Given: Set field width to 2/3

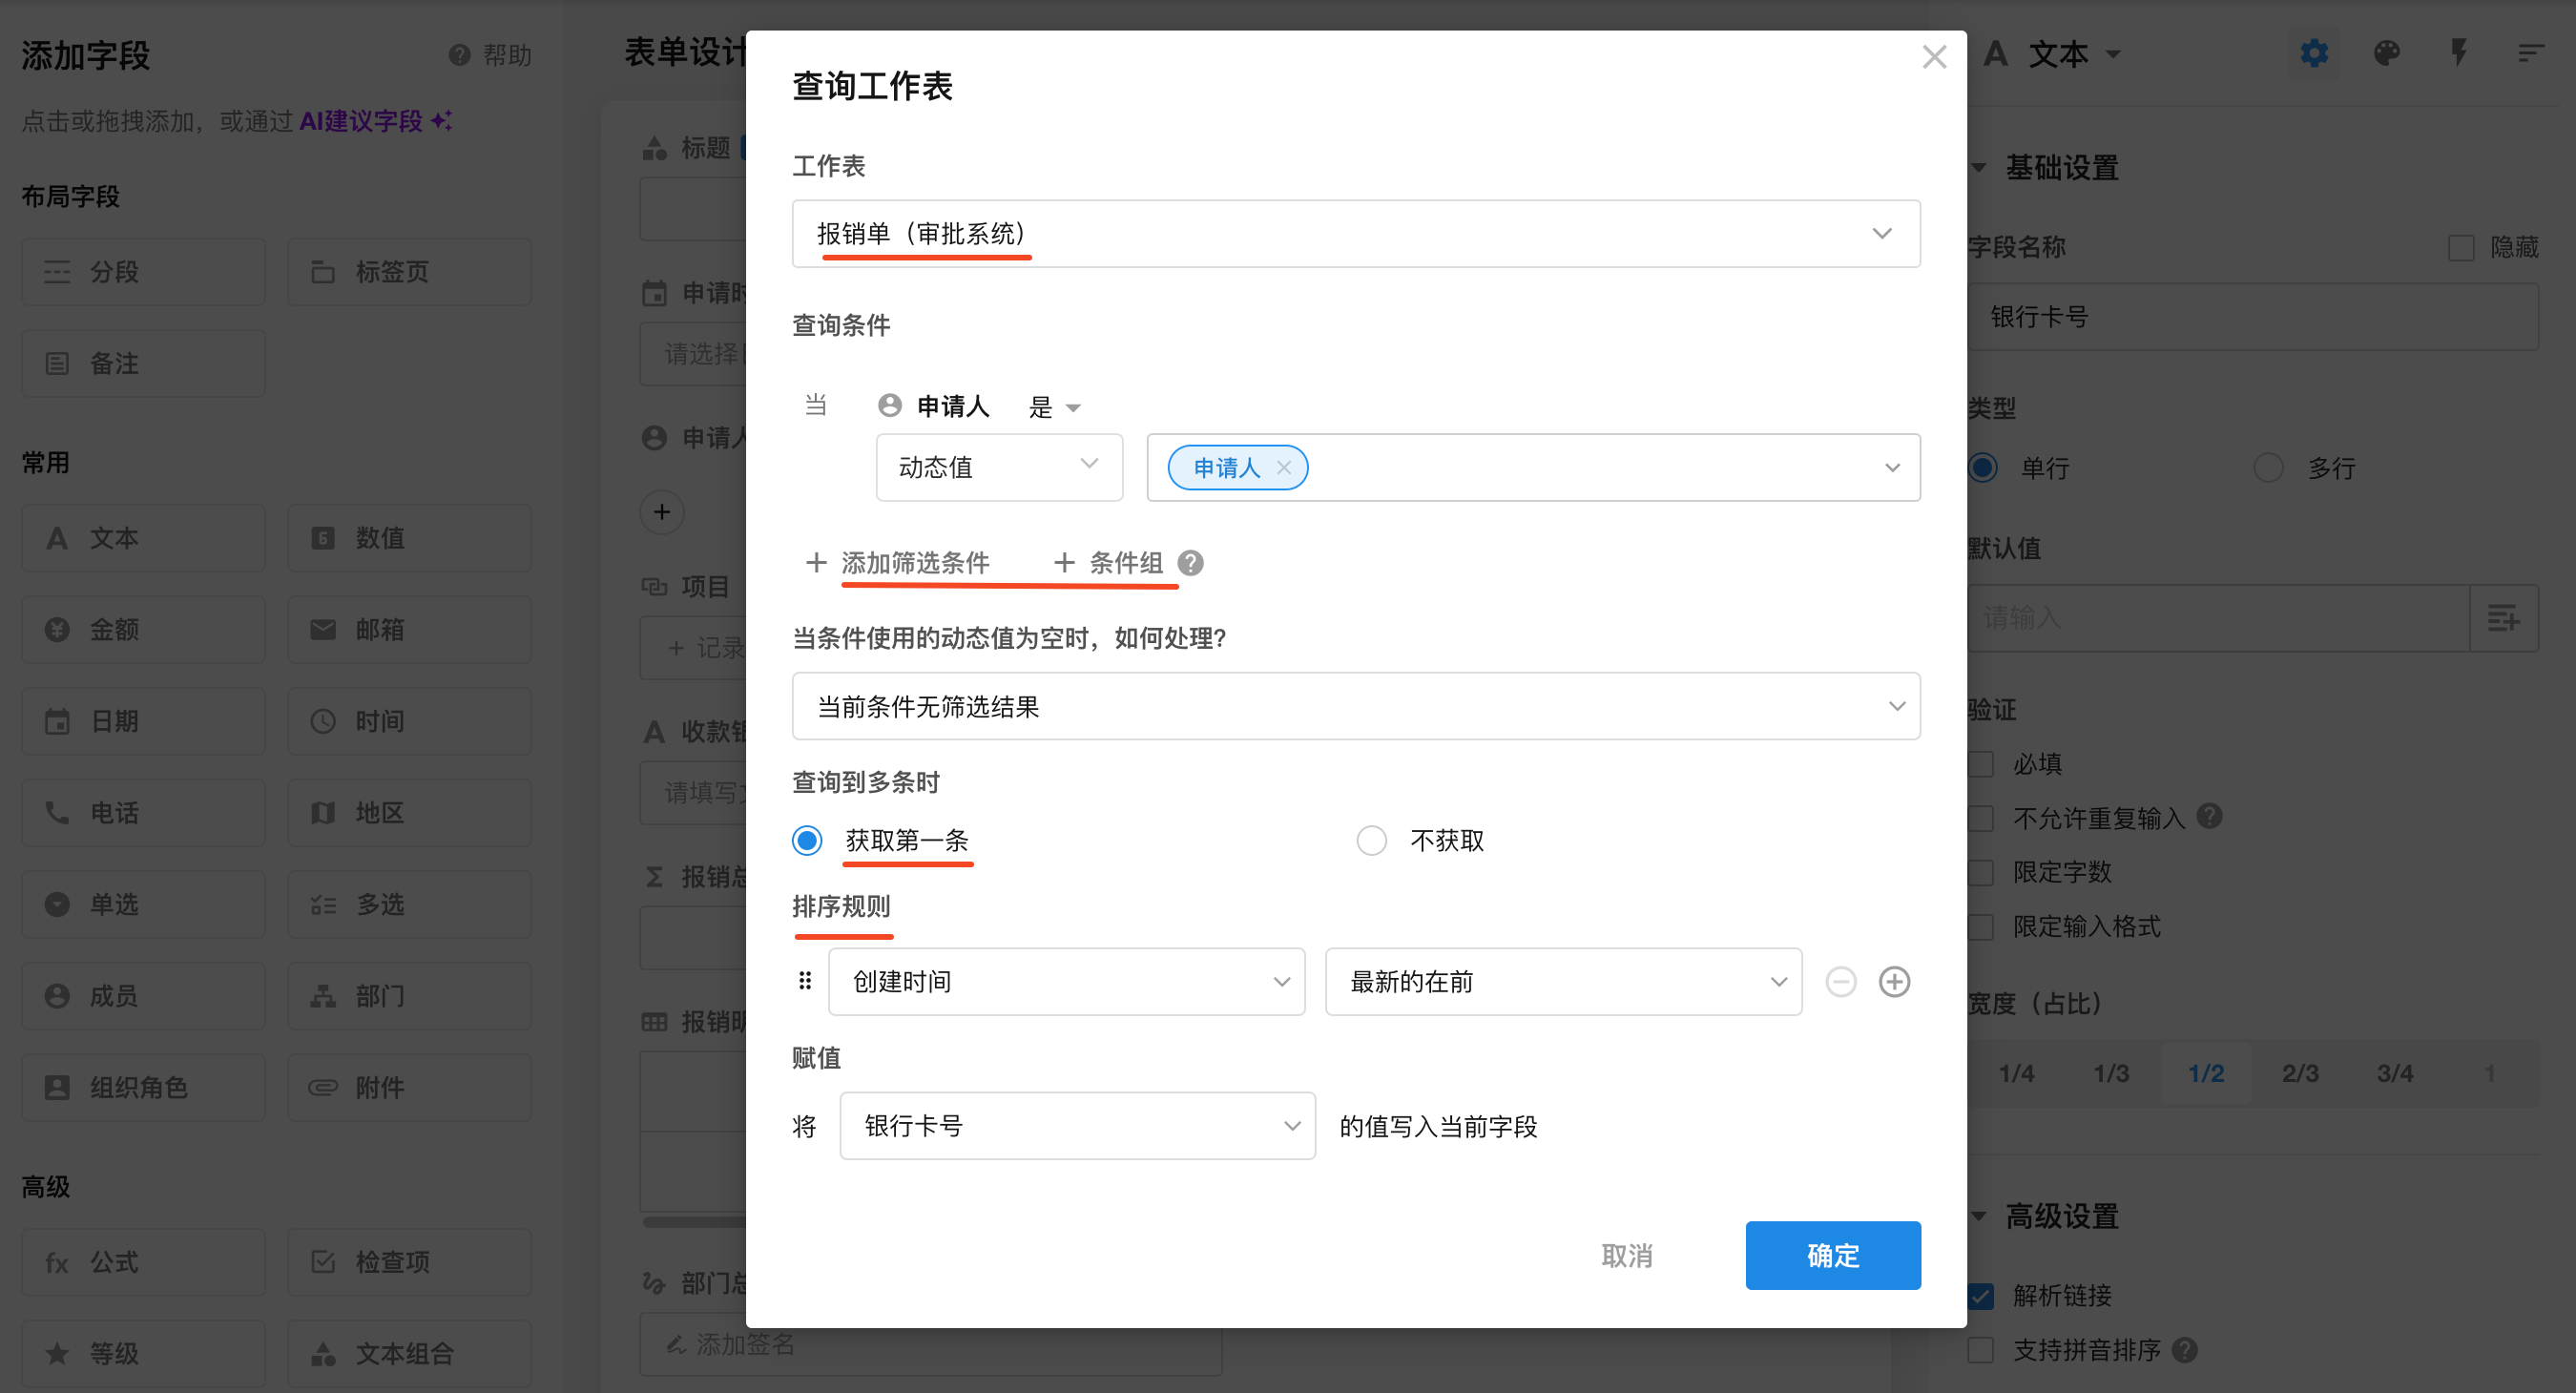Looking at the screenshot, I should click(2299, 1073).
